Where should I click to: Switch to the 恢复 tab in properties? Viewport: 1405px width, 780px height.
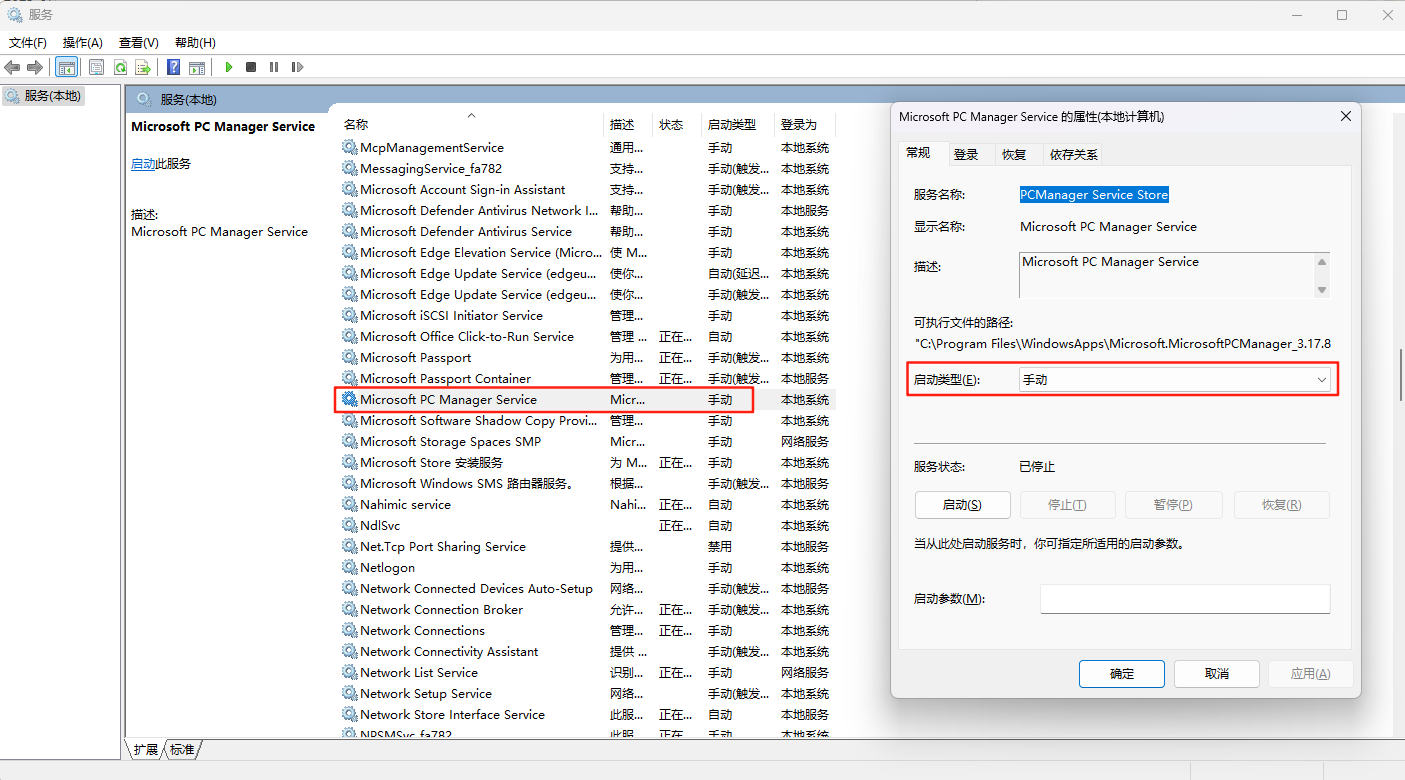1014,154
